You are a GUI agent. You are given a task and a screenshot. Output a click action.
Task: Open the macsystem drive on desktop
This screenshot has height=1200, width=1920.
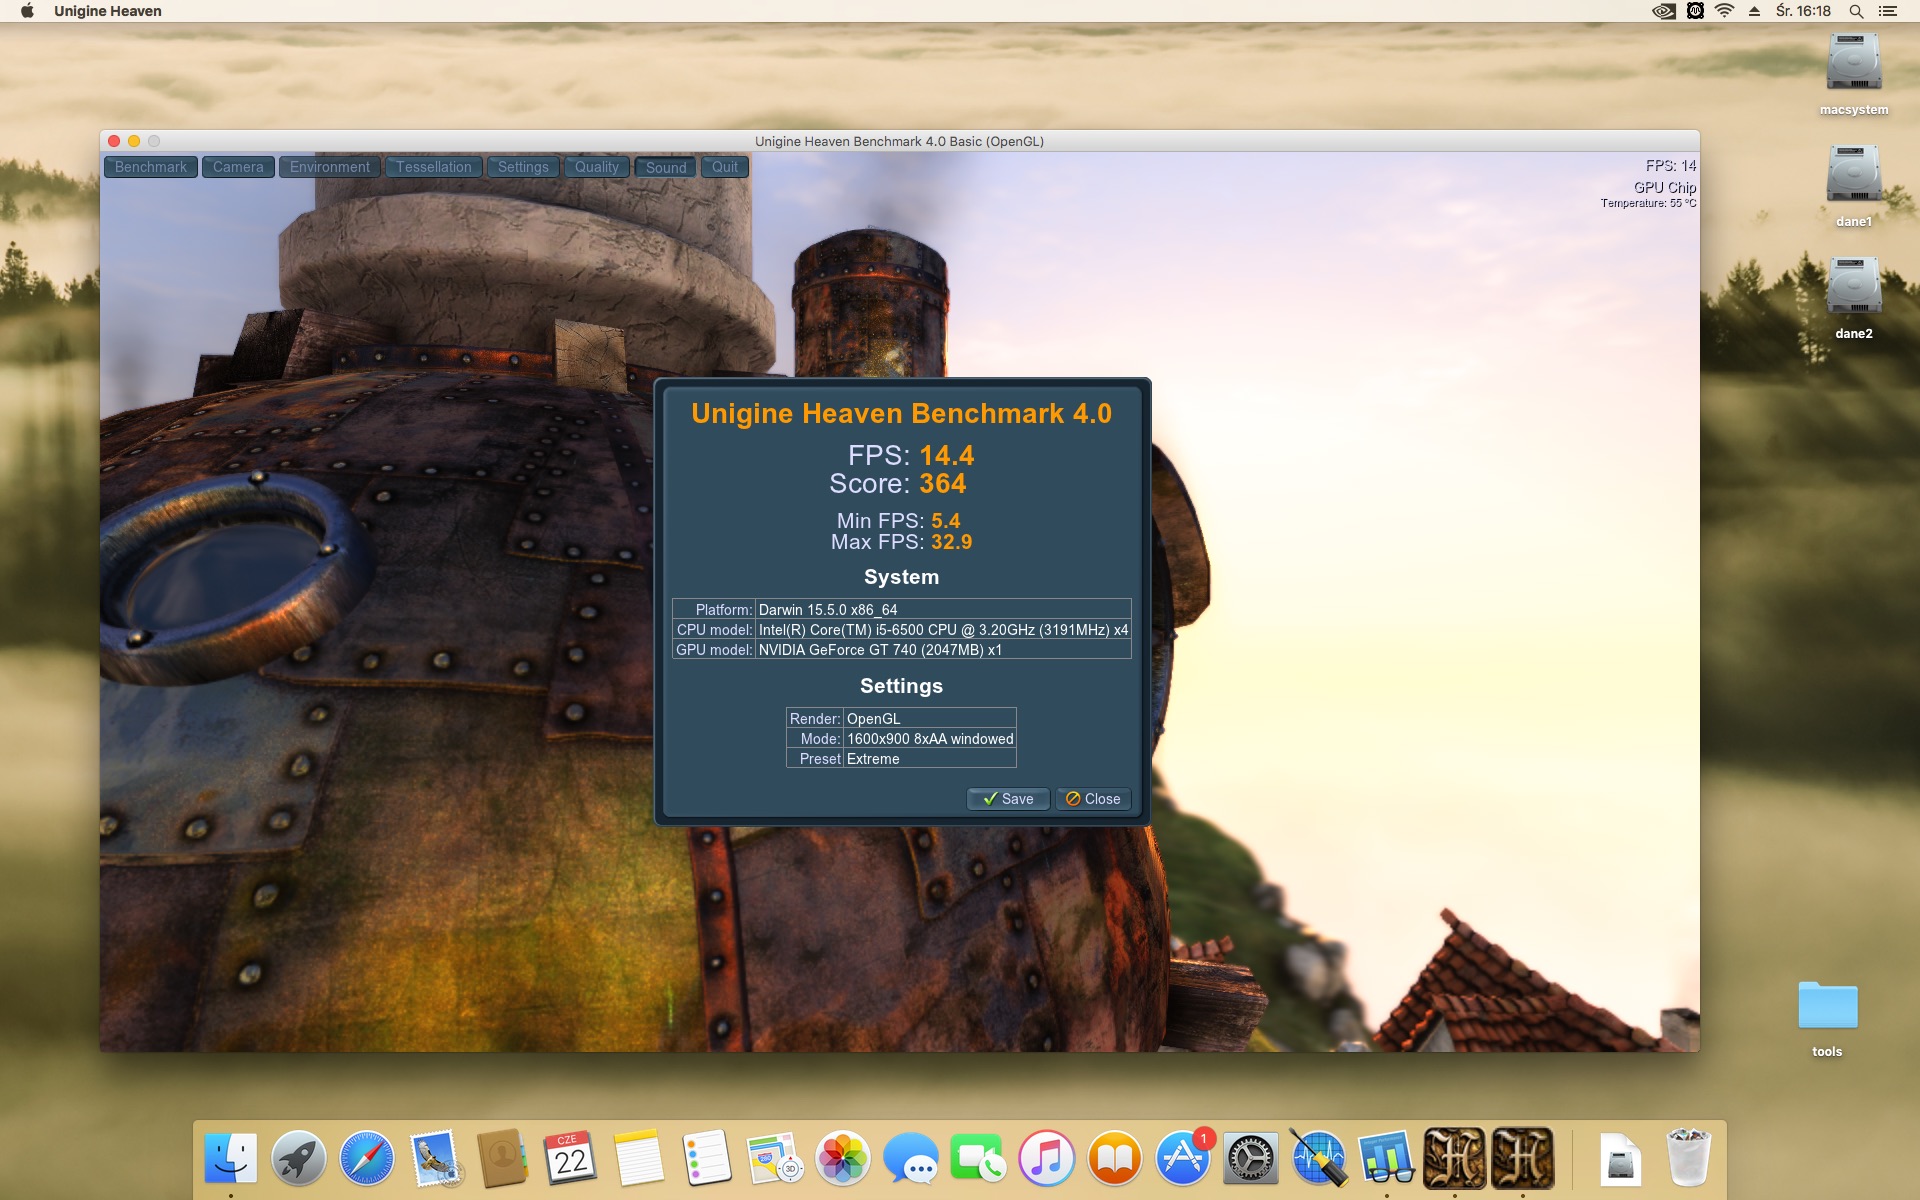pyautogui.click(x=1853, y=64)
